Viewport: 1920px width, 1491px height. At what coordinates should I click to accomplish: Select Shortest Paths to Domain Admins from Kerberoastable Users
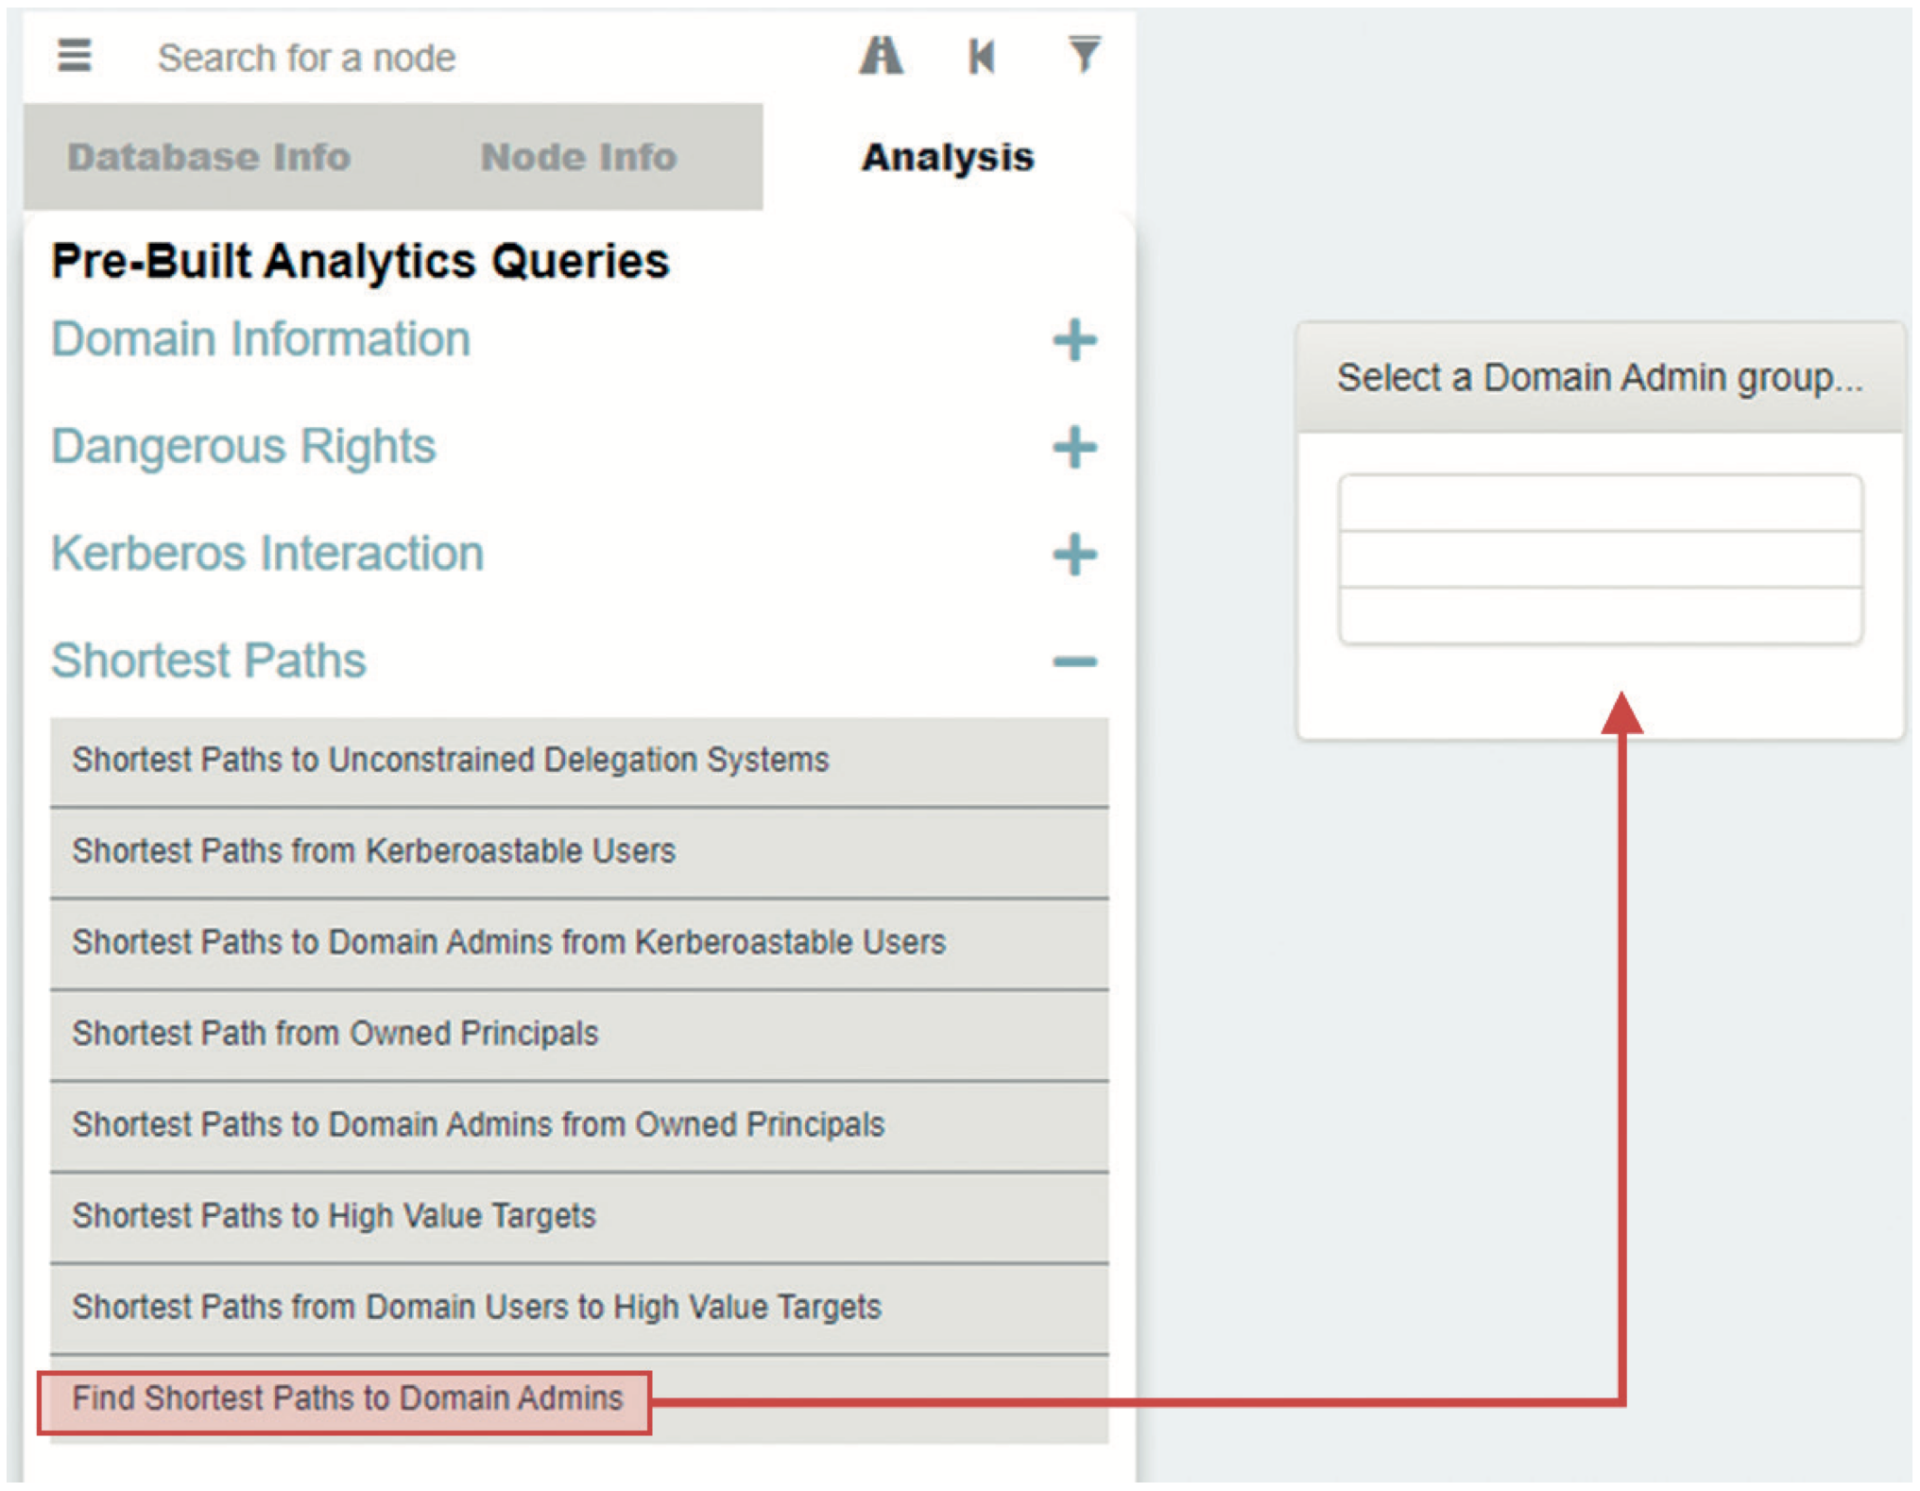(508, 942)
